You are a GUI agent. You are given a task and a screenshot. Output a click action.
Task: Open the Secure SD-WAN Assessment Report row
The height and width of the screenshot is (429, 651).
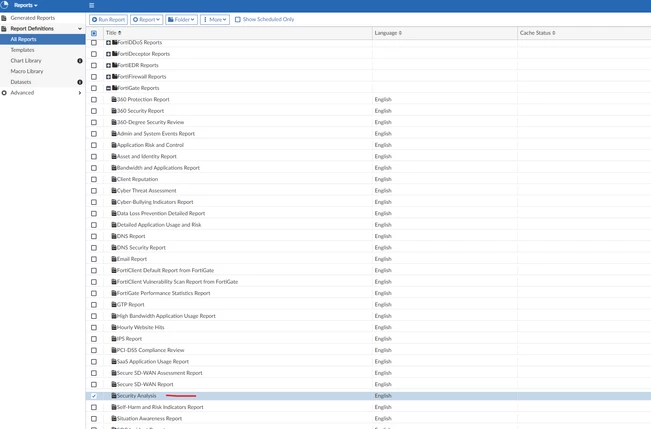(x=368, y=373)
